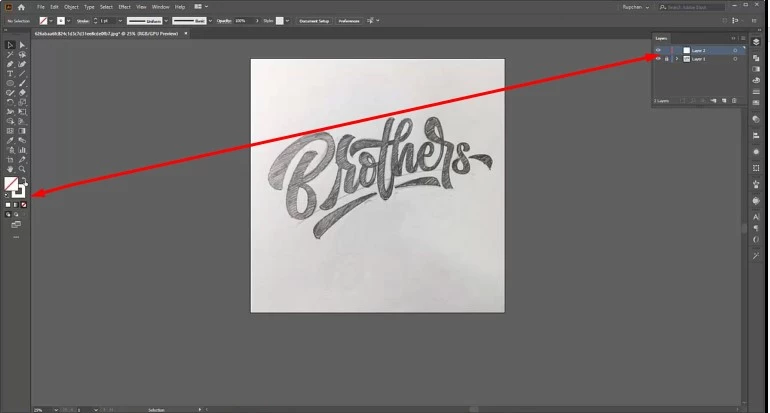
Task: Apply solid Color mode button in toolbox
Action: click(7, 205)
